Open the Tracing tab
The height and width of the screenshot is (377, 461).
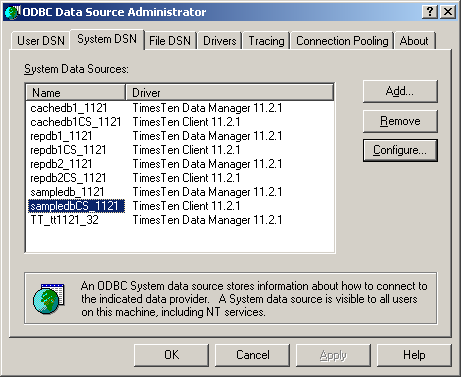[266, 41]
